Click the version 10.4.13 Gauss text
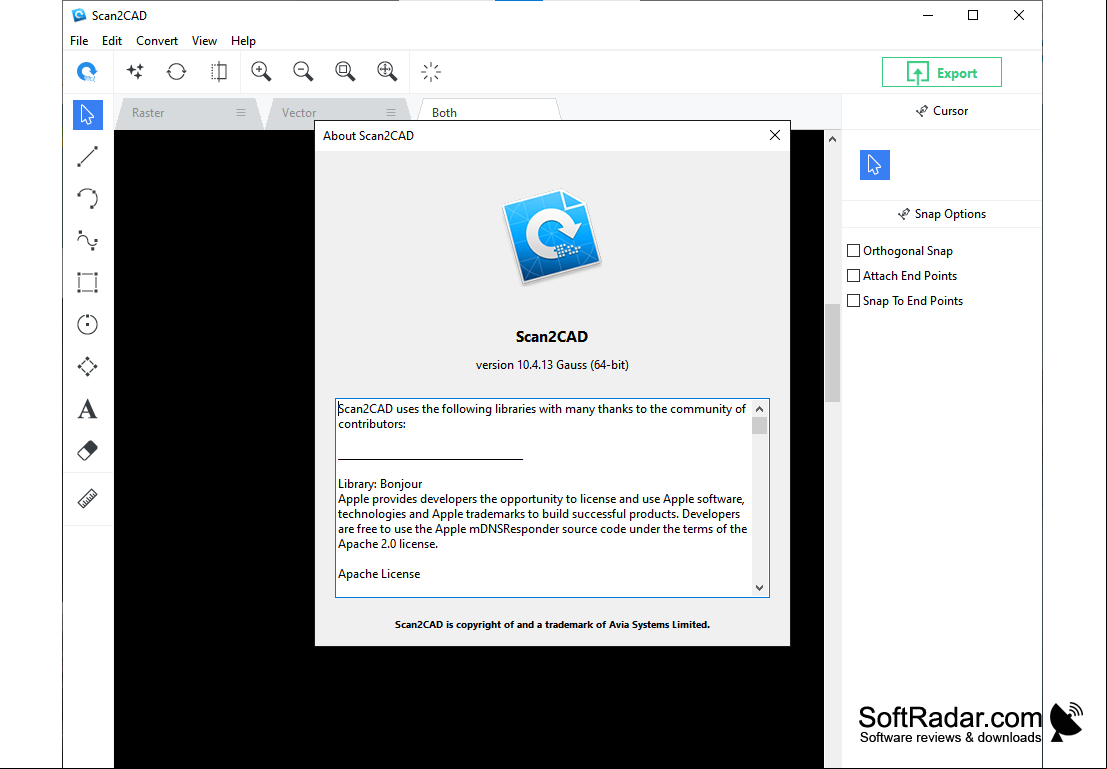Image resolution: width=1107 pixels, height=769 pixels. click(552, 364)
